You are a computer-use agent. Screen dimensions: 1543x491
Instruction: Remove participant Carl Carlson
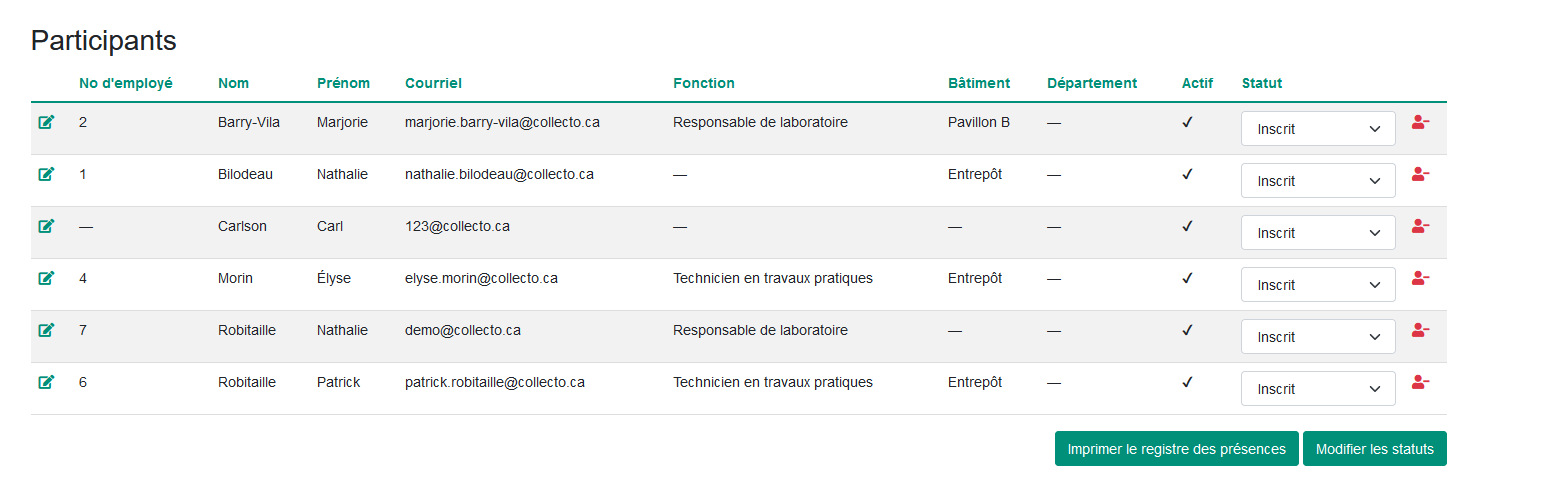pos(1420,226)
